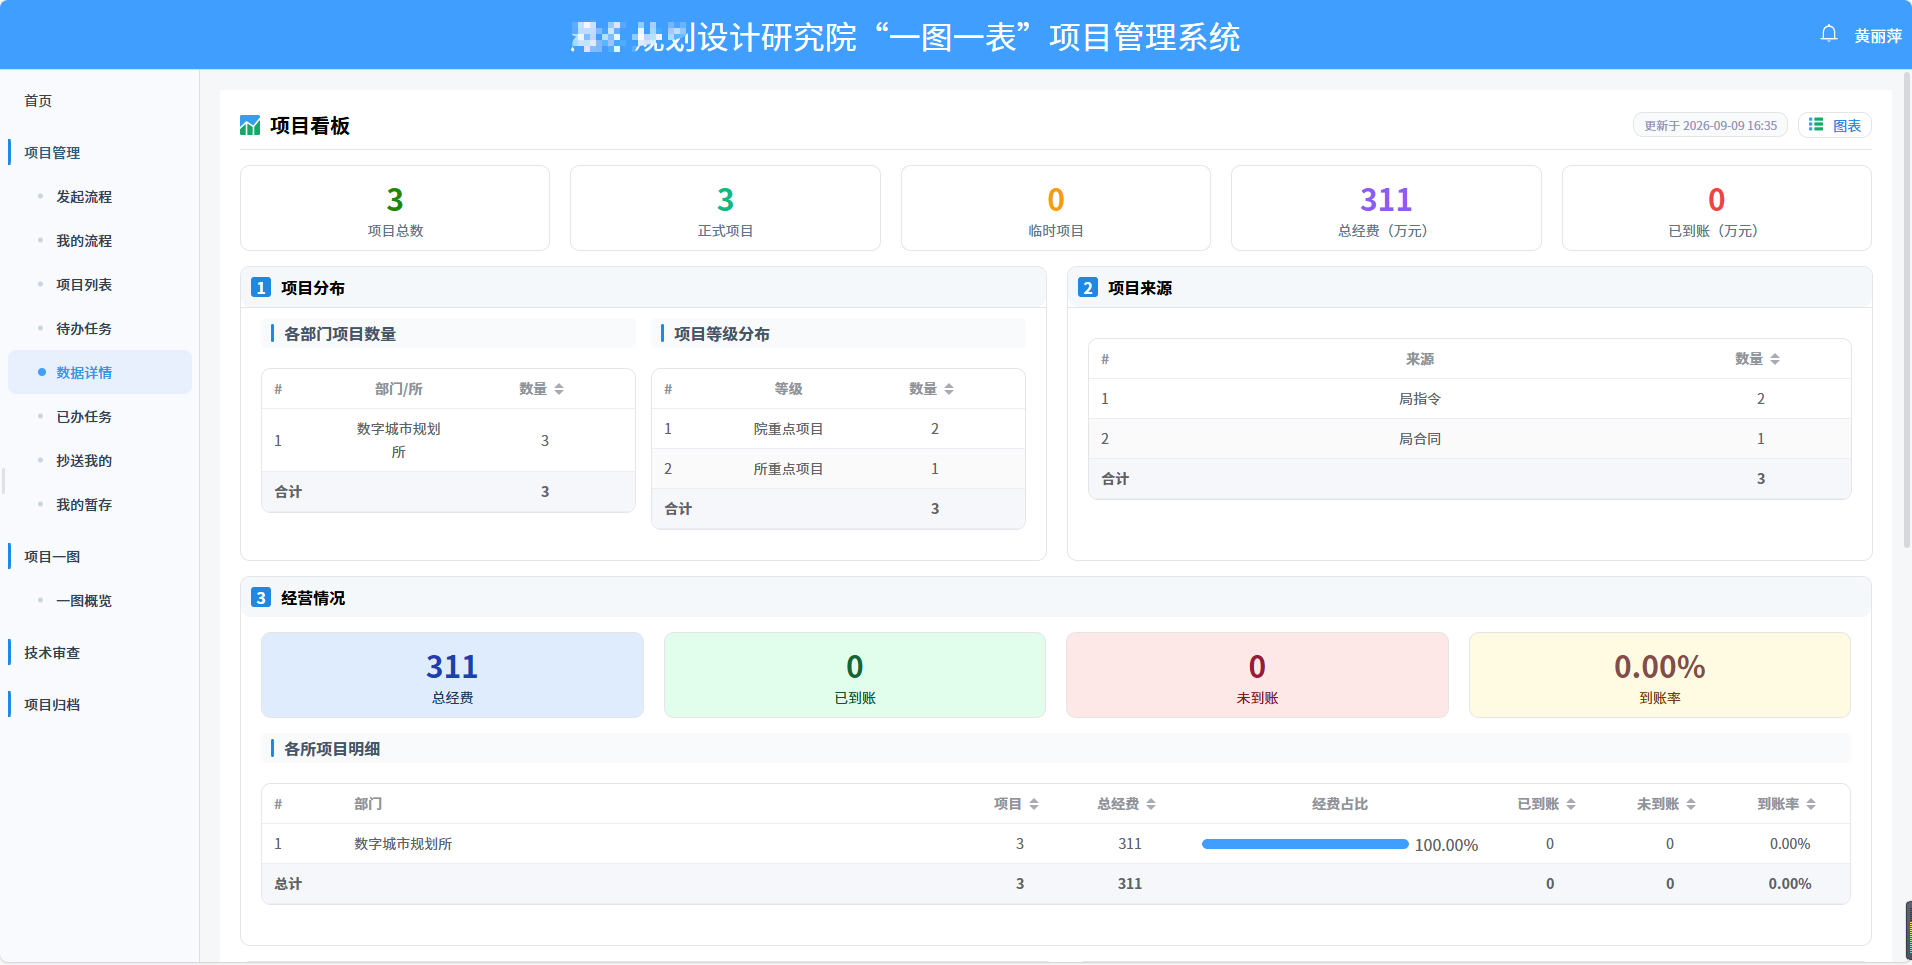Screen dimensions: 1912x965
Task: Click the 100.00% value beside the bar
Action: 1446,845
